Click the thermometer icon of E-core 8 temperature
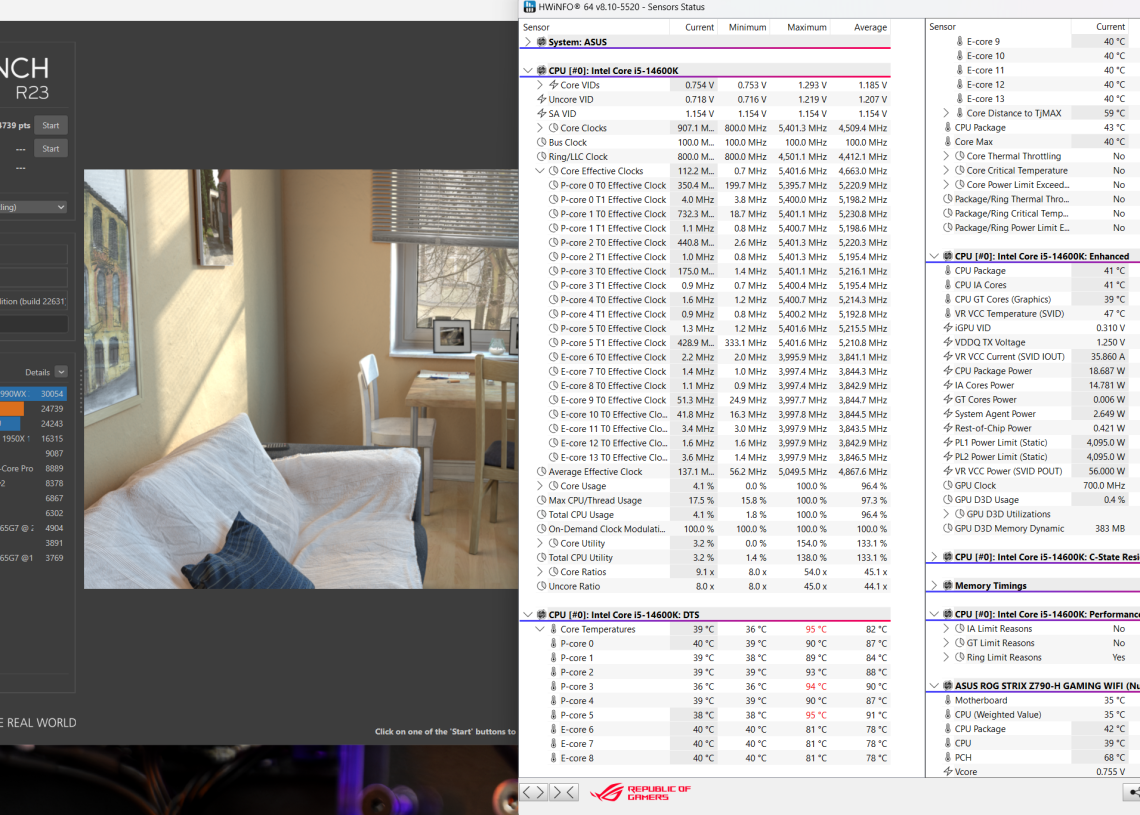 point(553,758)
